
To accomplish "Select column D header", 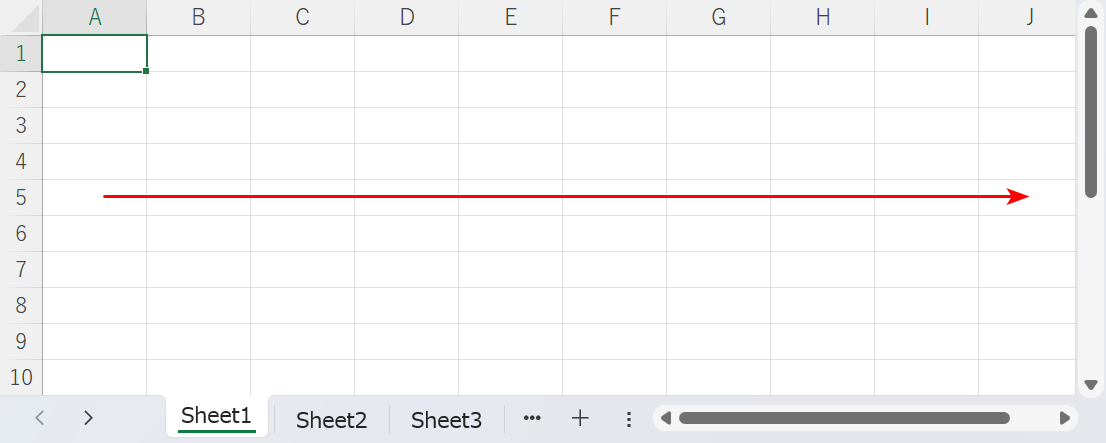I will click(x=406, y=17).
